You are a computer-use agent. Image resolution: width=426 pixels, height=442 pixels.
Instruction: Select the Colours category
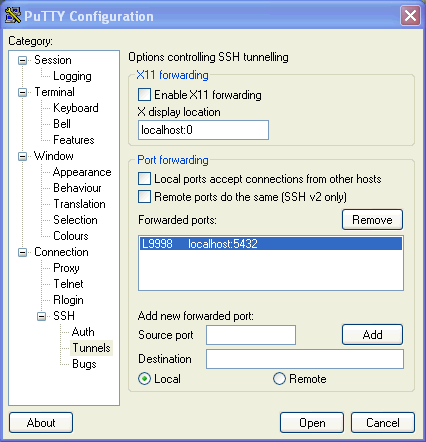(x=71, y=236)
